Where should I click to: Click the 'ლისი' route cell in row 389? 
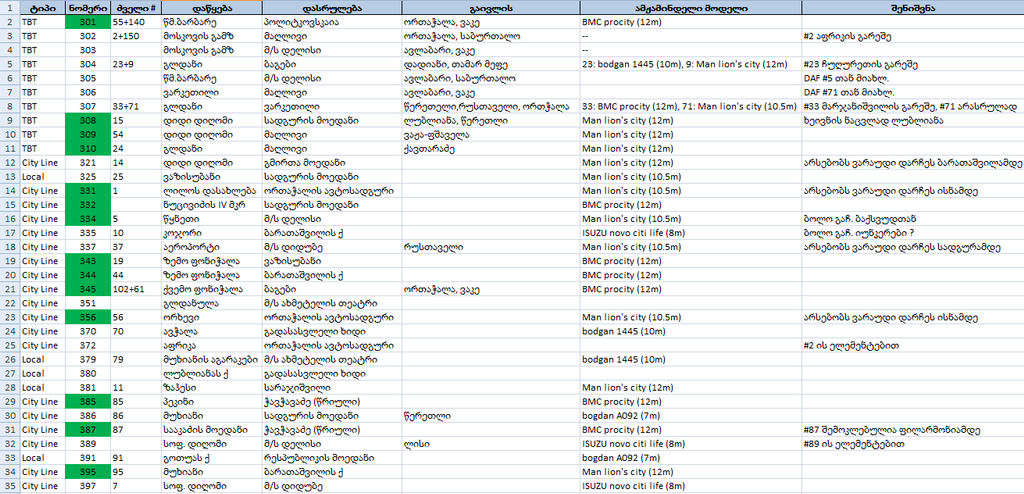coord(490,444)
